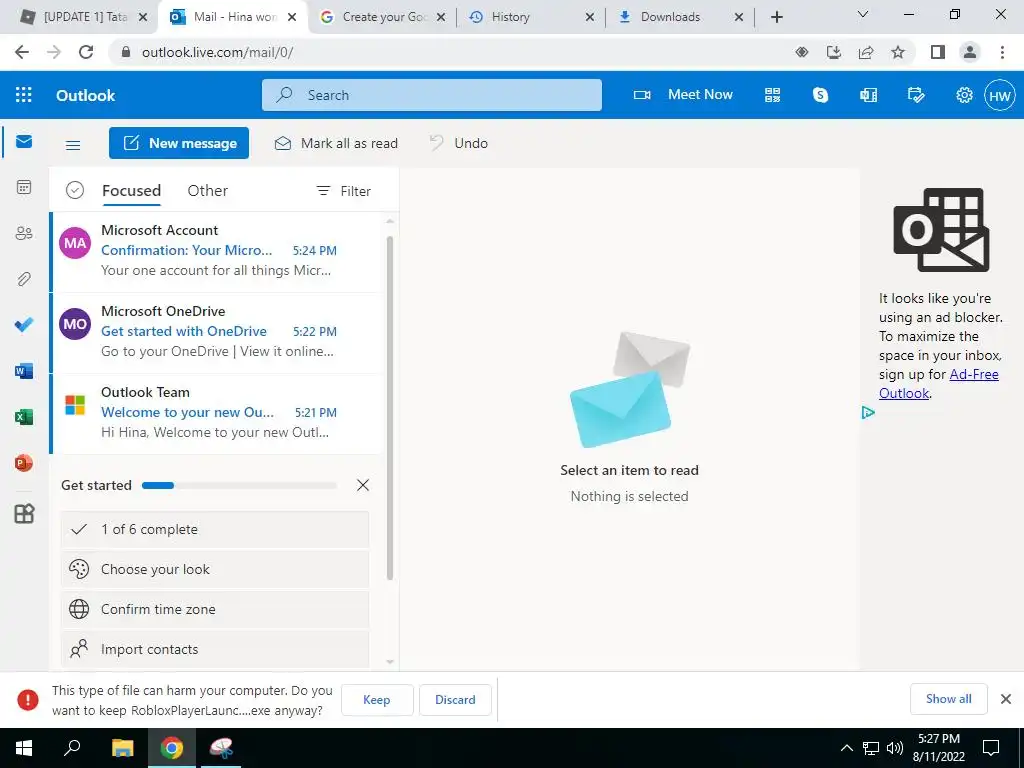Image resolution: width=1024 pixels, height=768 pixels.
Task: Close the downloads bar
Action: click(x=1006, y=699)
